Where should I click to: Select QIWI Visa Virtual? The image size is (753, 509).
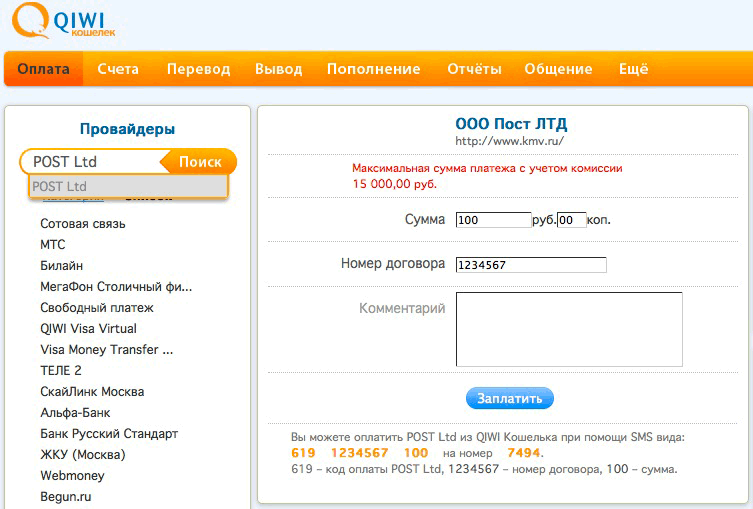(88, 328)
